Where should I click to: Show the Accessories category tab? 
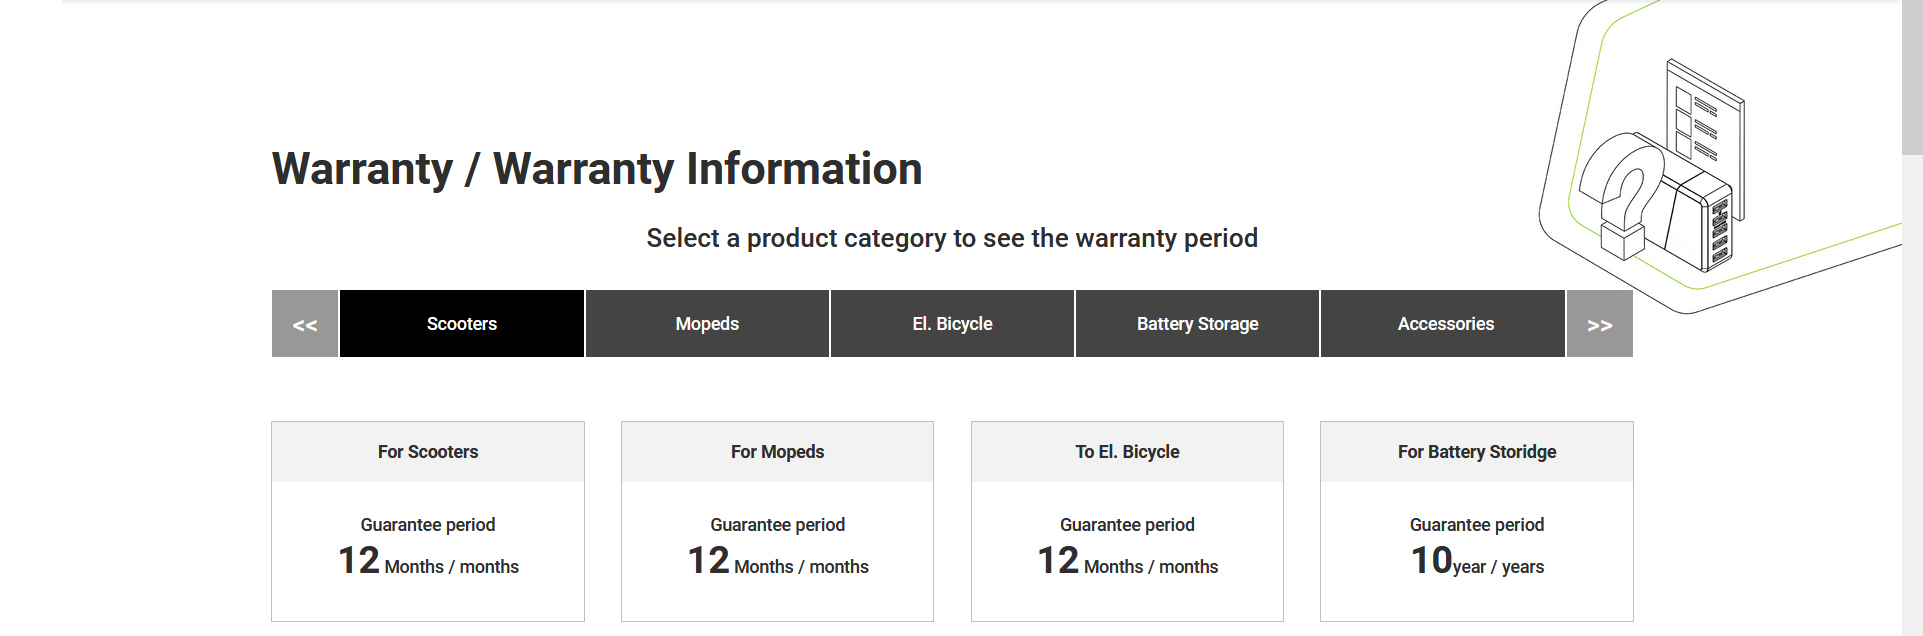pos(1445,324)
